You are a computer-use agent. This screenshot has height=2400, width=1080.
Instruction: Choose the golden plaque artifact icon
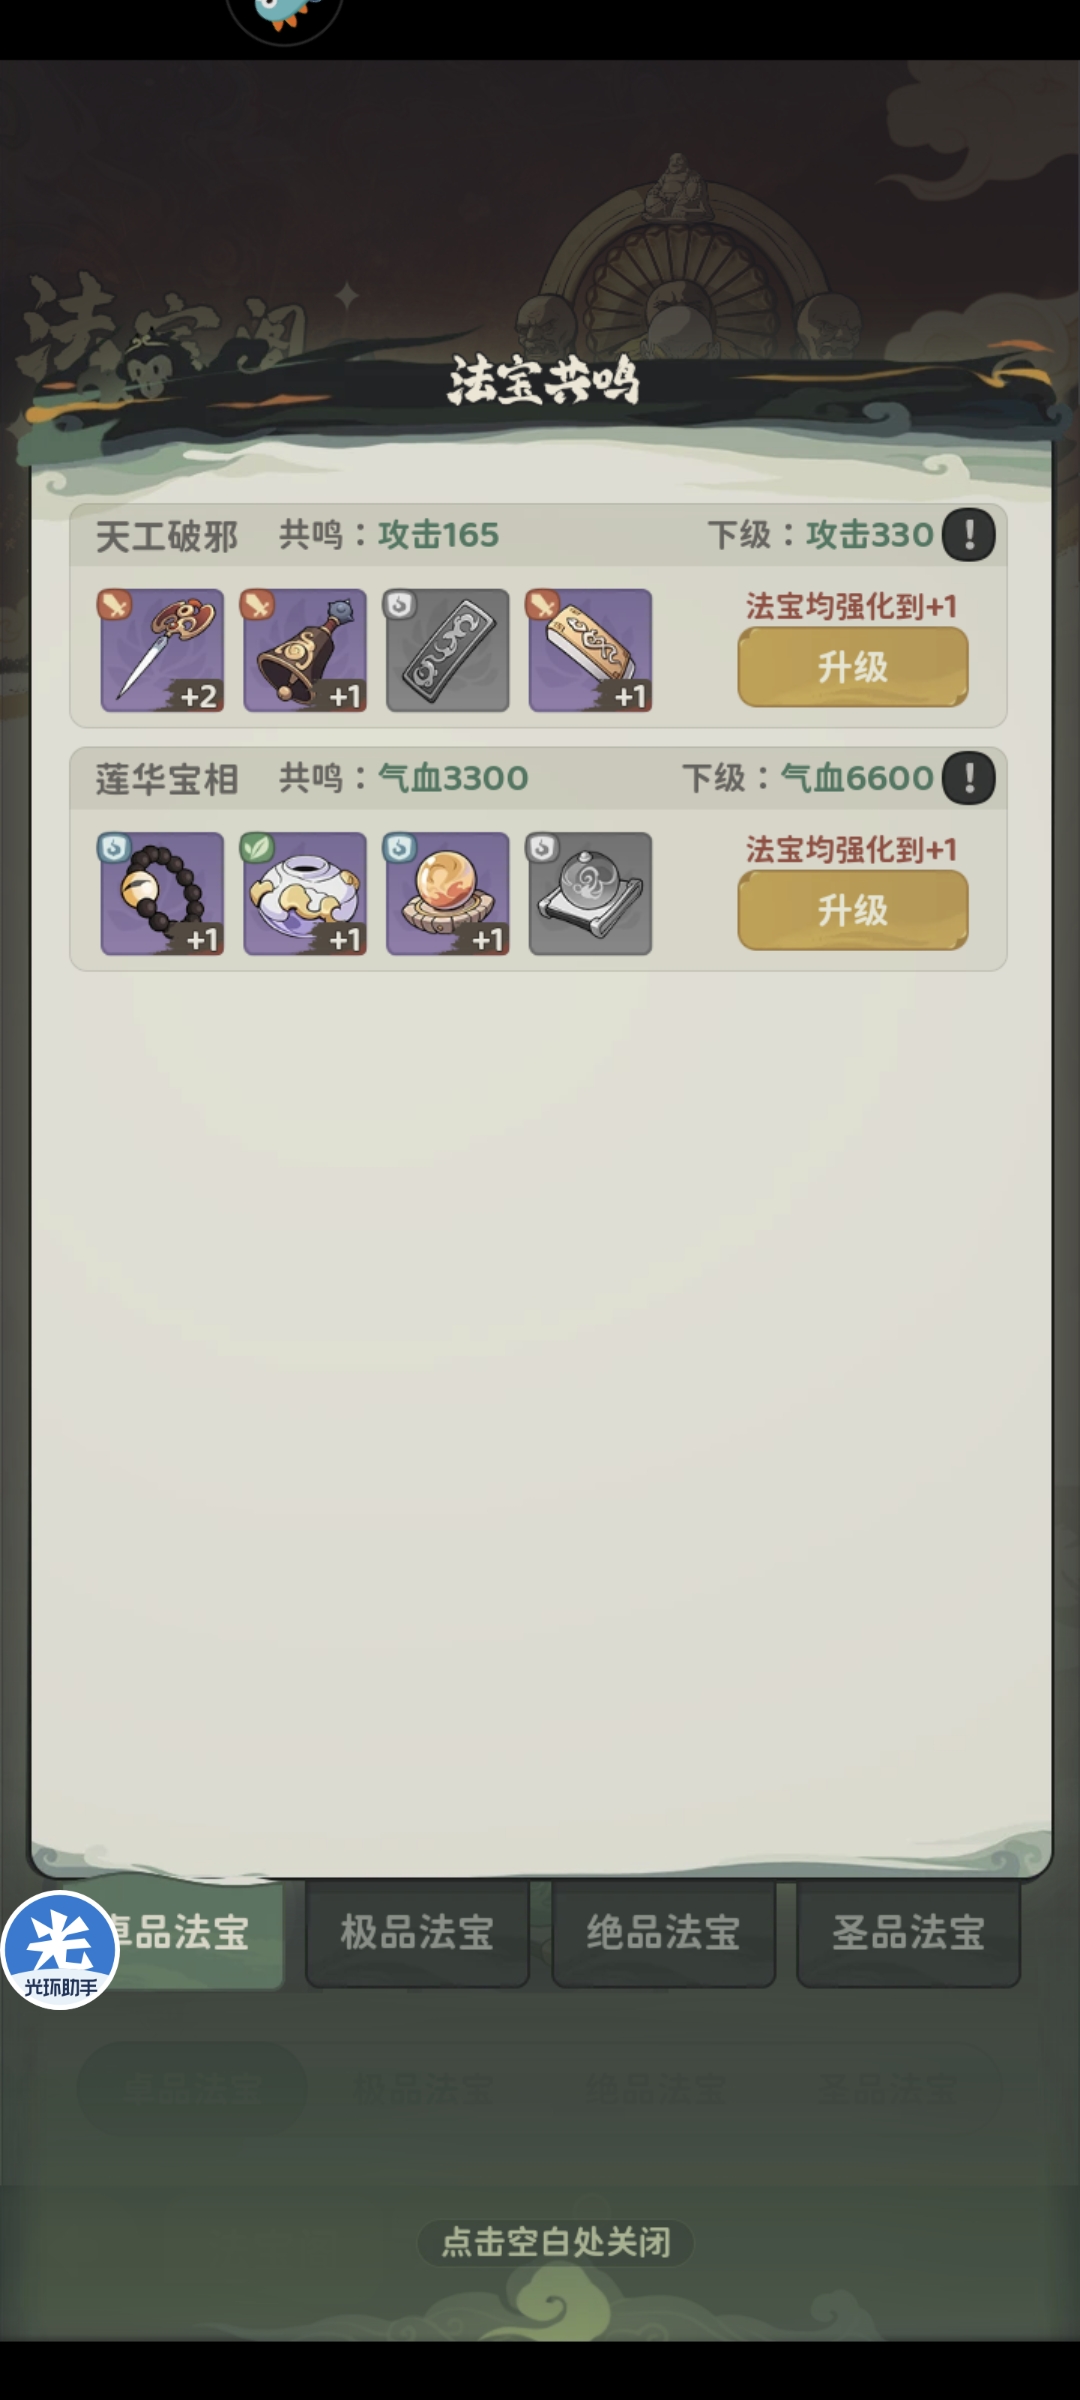click(590, 650)
